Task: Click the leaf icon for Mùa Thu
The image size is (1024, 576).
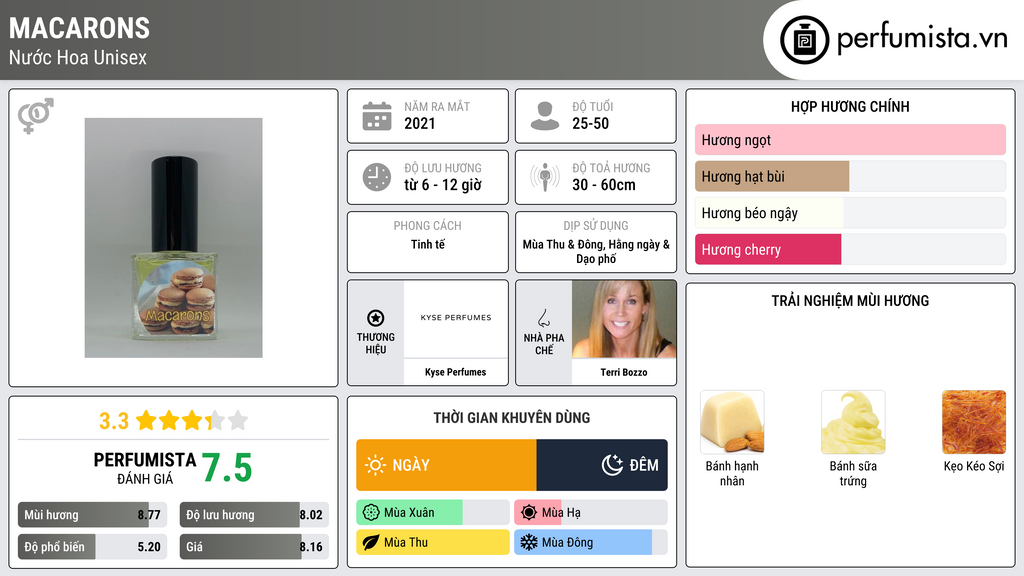Action: point(371,542)
